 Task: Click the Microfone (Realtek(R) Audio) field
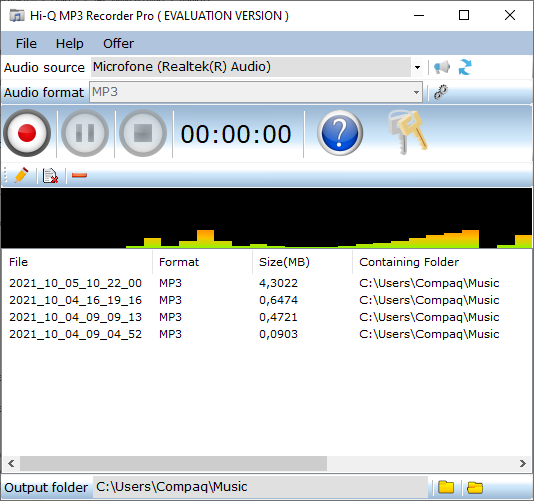[x=251, y=67]
